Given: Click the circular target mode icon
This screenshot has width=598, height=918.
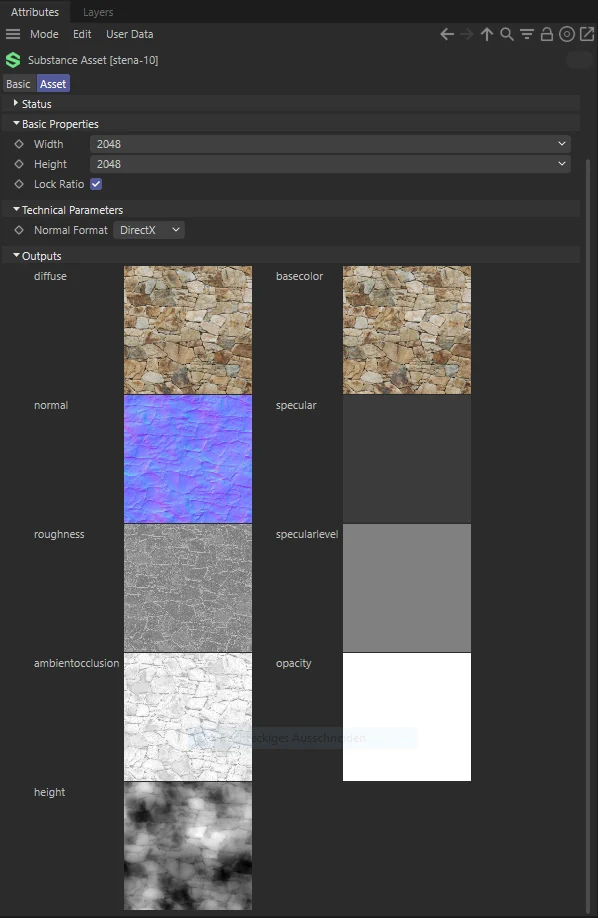Looking at the screenshot, I should pos(567,35).
